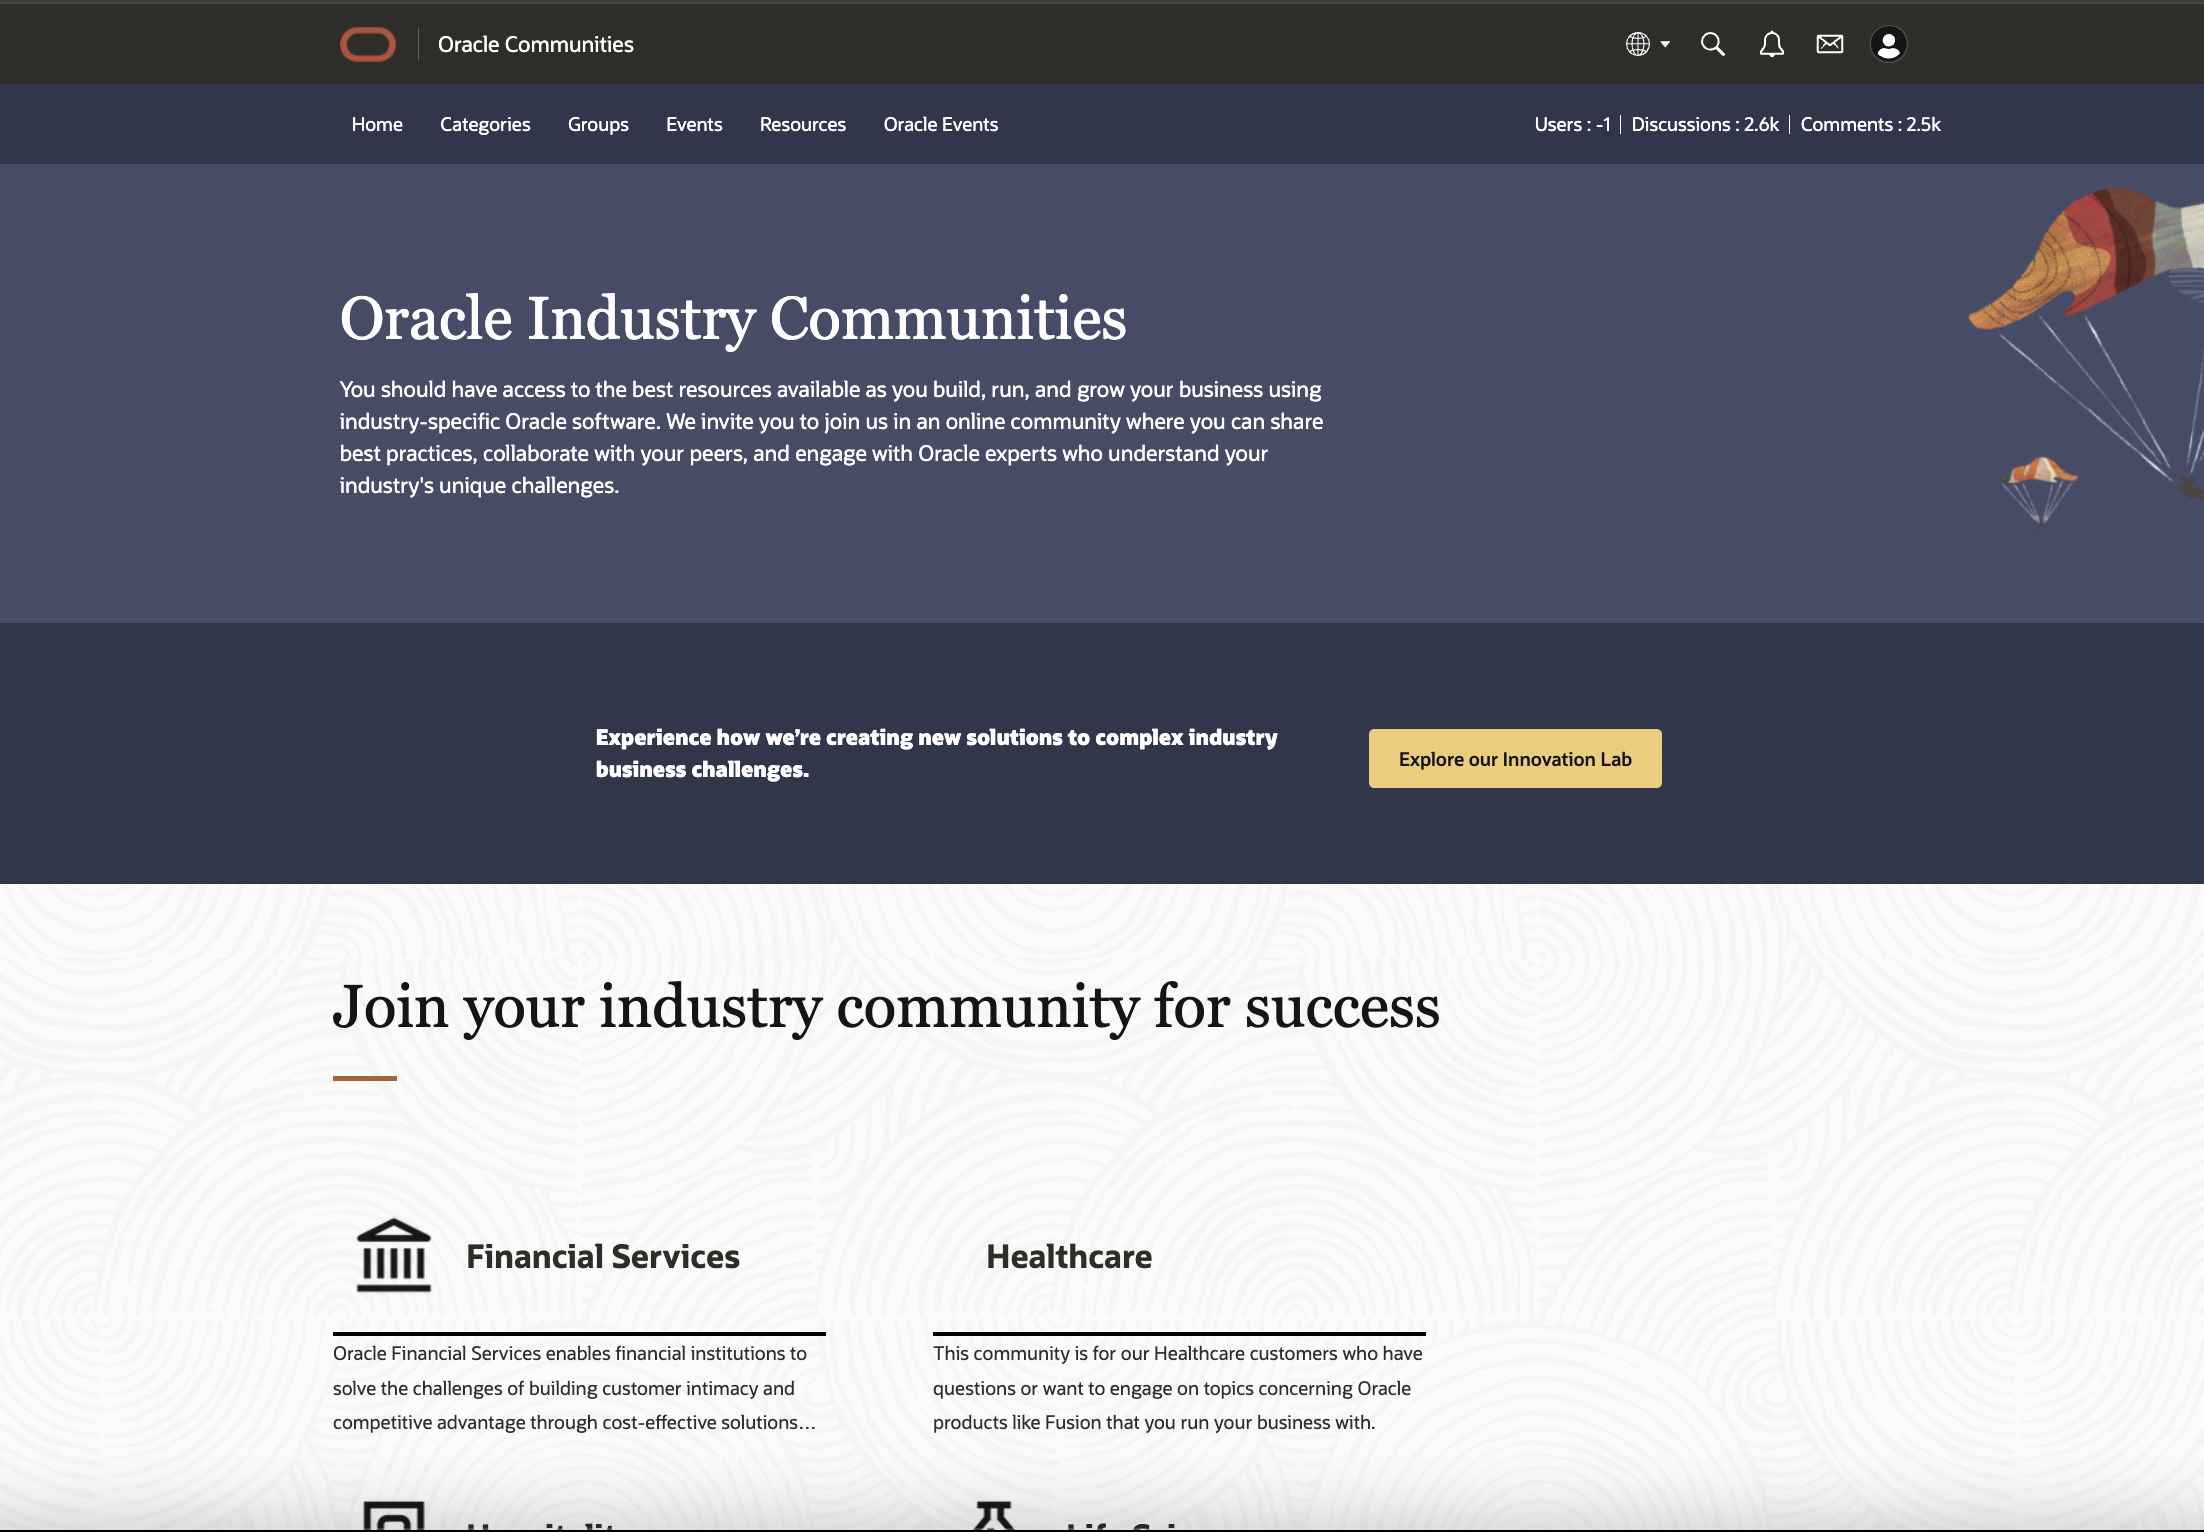Screen dimensions: 2204x1532
Task: Click Oracle Communities title text
Action: pyautogui.click(x=535, y=44)
